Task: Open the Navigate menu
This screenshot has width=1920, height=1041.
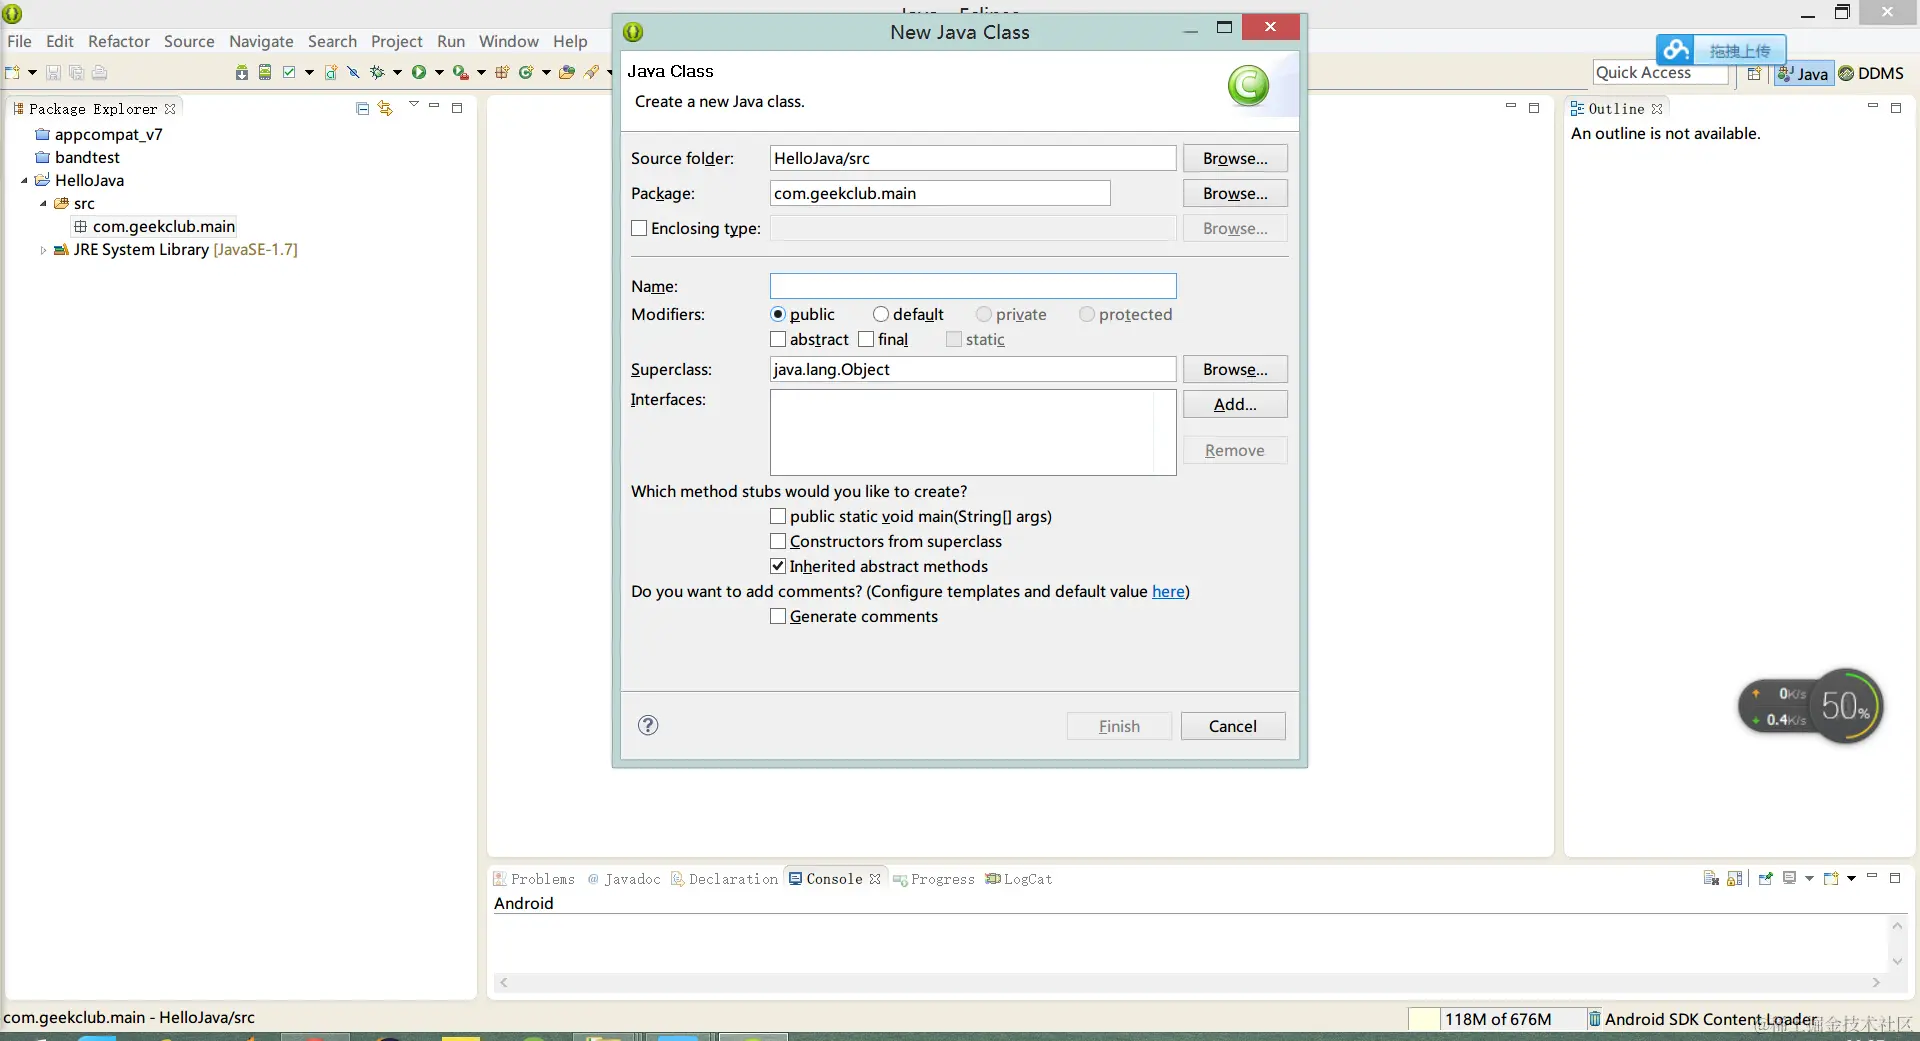Action: pyautogui.click(x=261, y=41)
